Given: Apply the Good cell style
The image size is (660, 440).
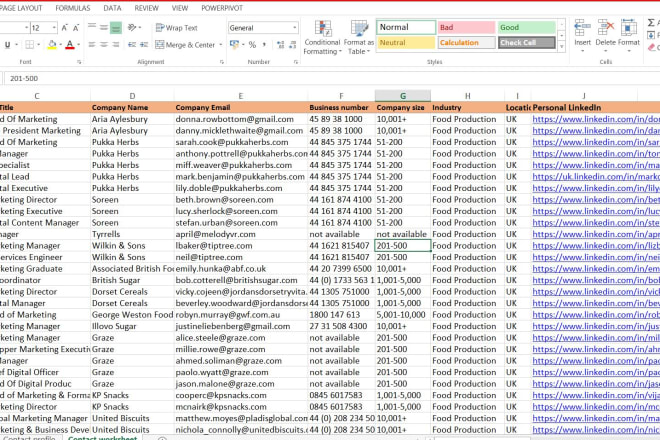Looking at the screenshot, I should [527, 27].
